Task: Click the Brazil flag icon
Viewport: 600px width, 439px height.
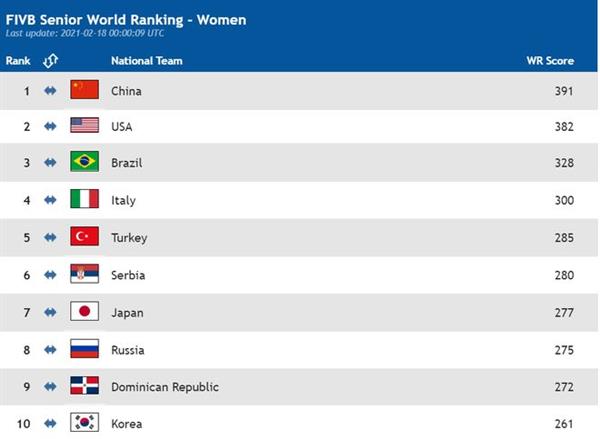Action: click(x=85, y=161)
